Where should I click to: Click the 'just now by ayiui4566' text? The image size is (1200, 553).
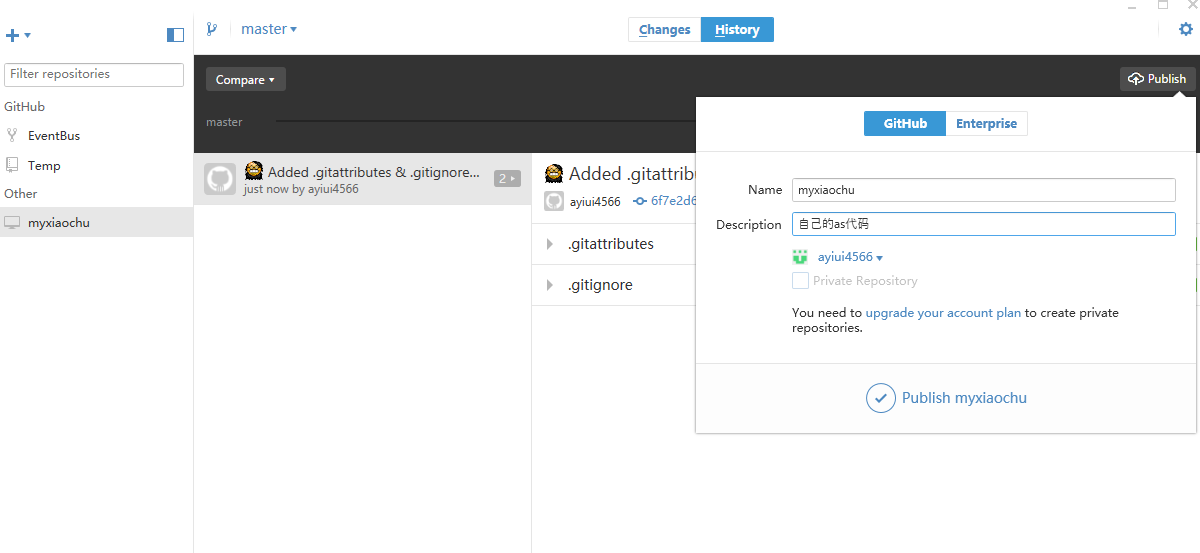pos(301,189)
